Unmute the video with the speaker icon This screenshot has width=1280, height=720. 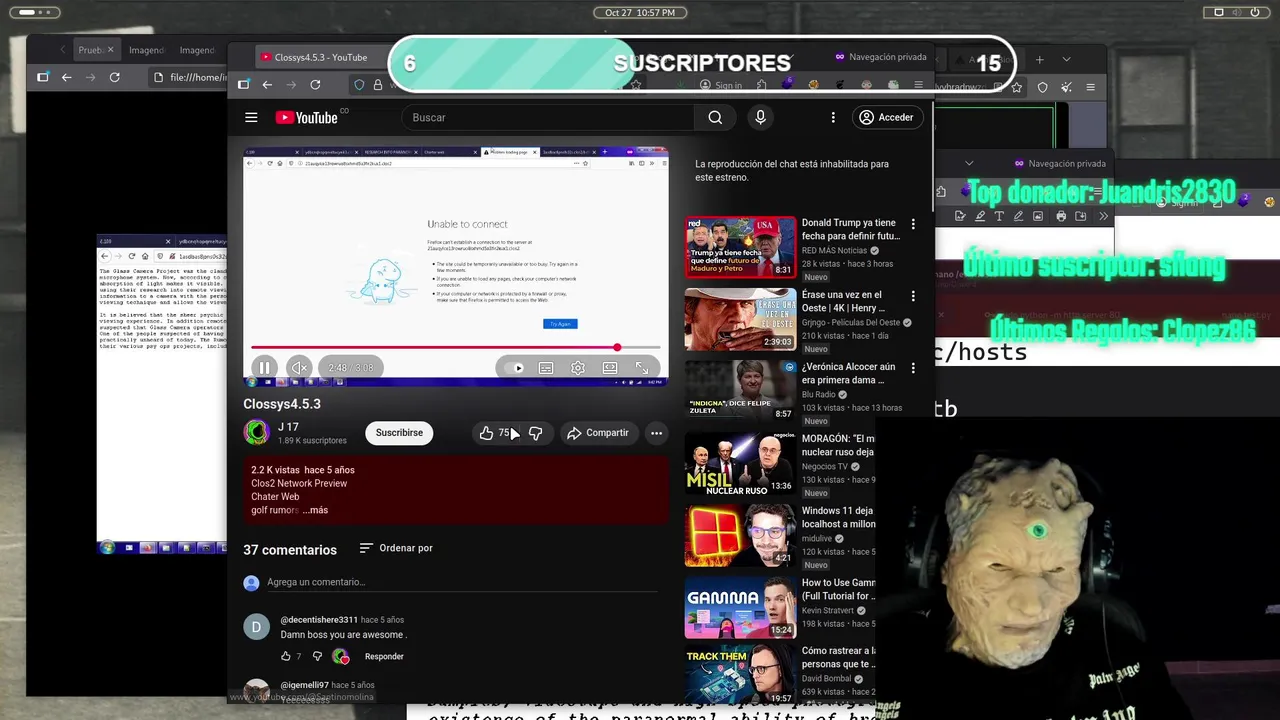298,368
